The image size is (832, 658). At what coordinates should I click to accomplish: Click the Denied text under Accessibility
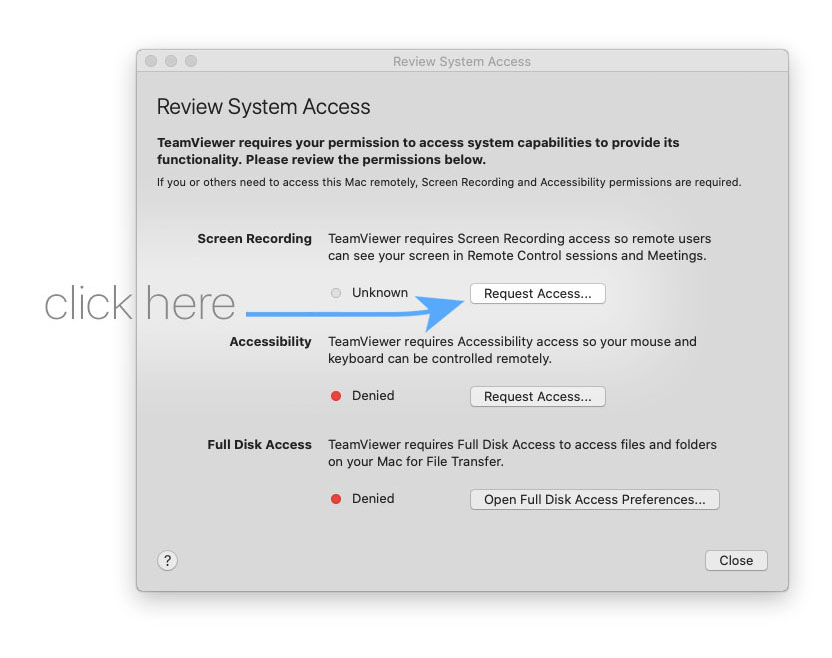pos(373,396)
